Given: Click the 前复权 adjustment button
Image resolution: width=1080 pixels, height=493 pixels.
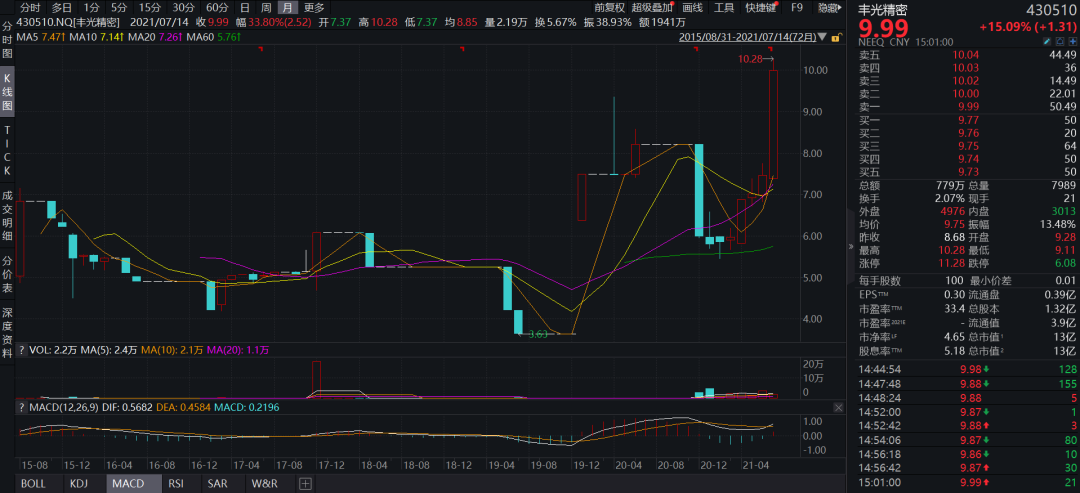Looking at the screenshot, I should click(x=609, y=7).
